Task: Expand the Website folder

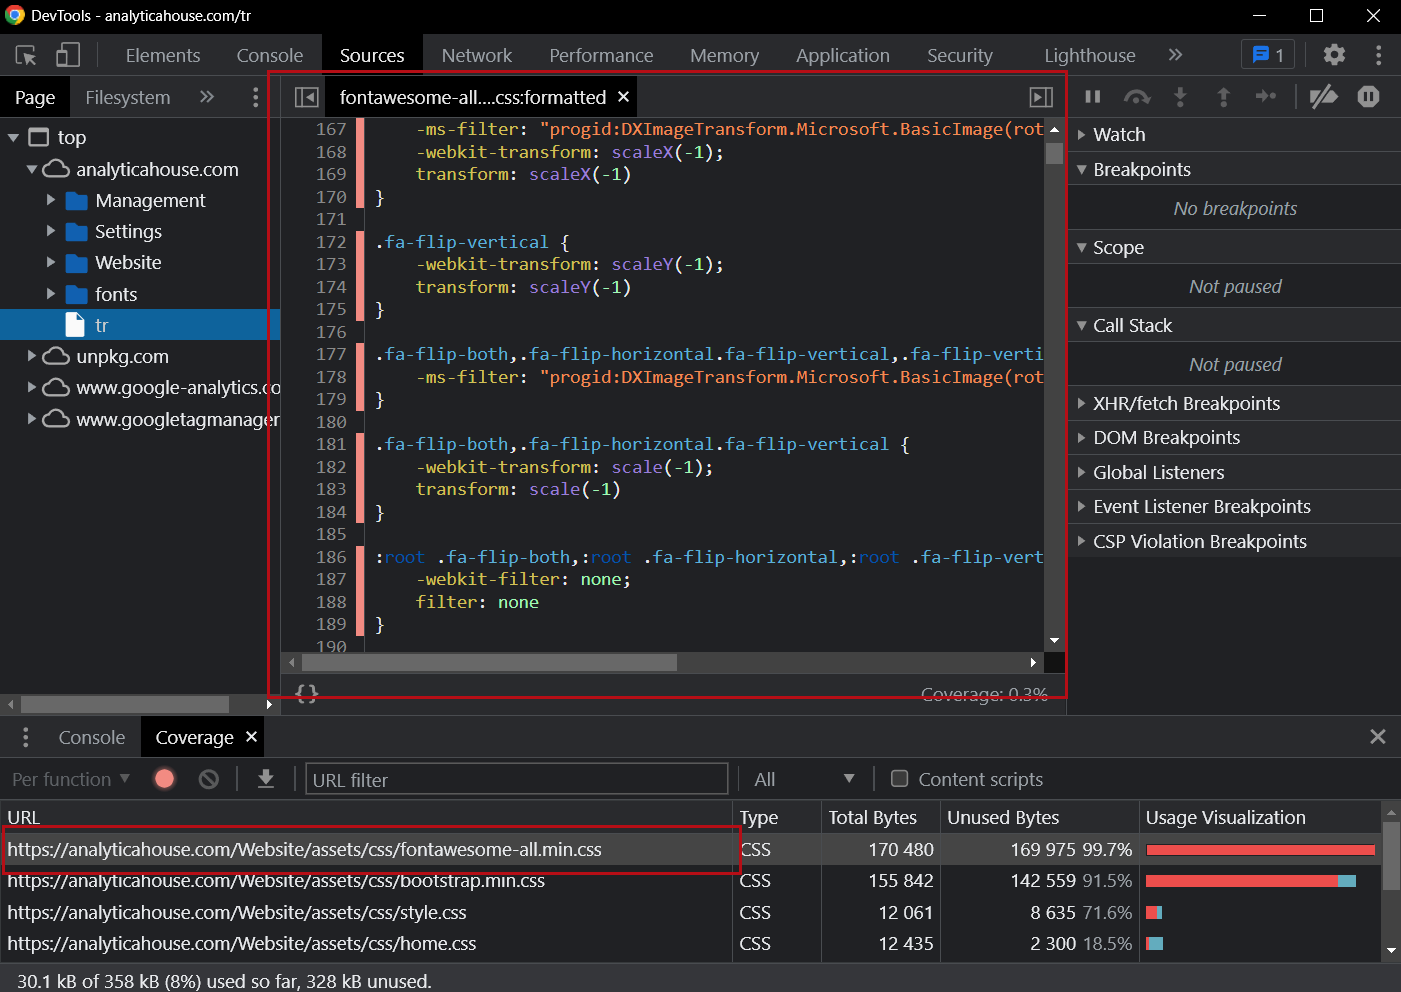Action: [51, 262]
